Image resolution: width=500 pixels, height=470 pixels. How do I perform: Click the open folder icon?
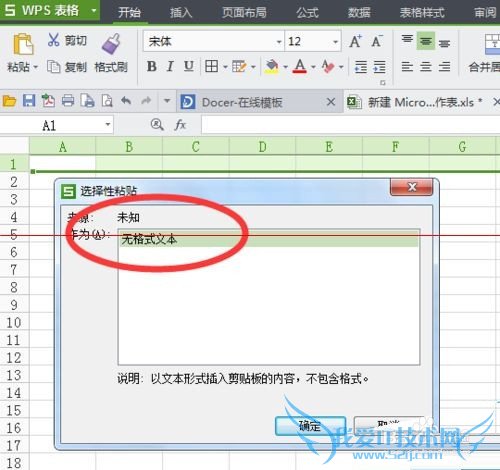pos(9,101)
